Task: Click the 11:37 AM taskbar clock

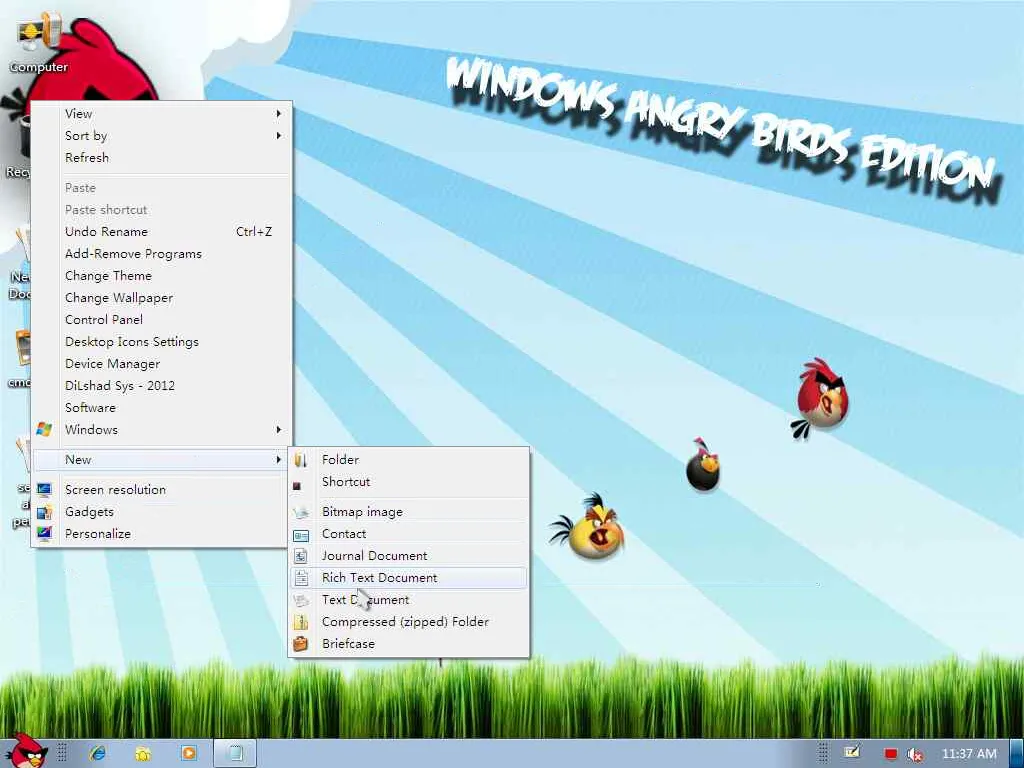Action: pos(969,754)
